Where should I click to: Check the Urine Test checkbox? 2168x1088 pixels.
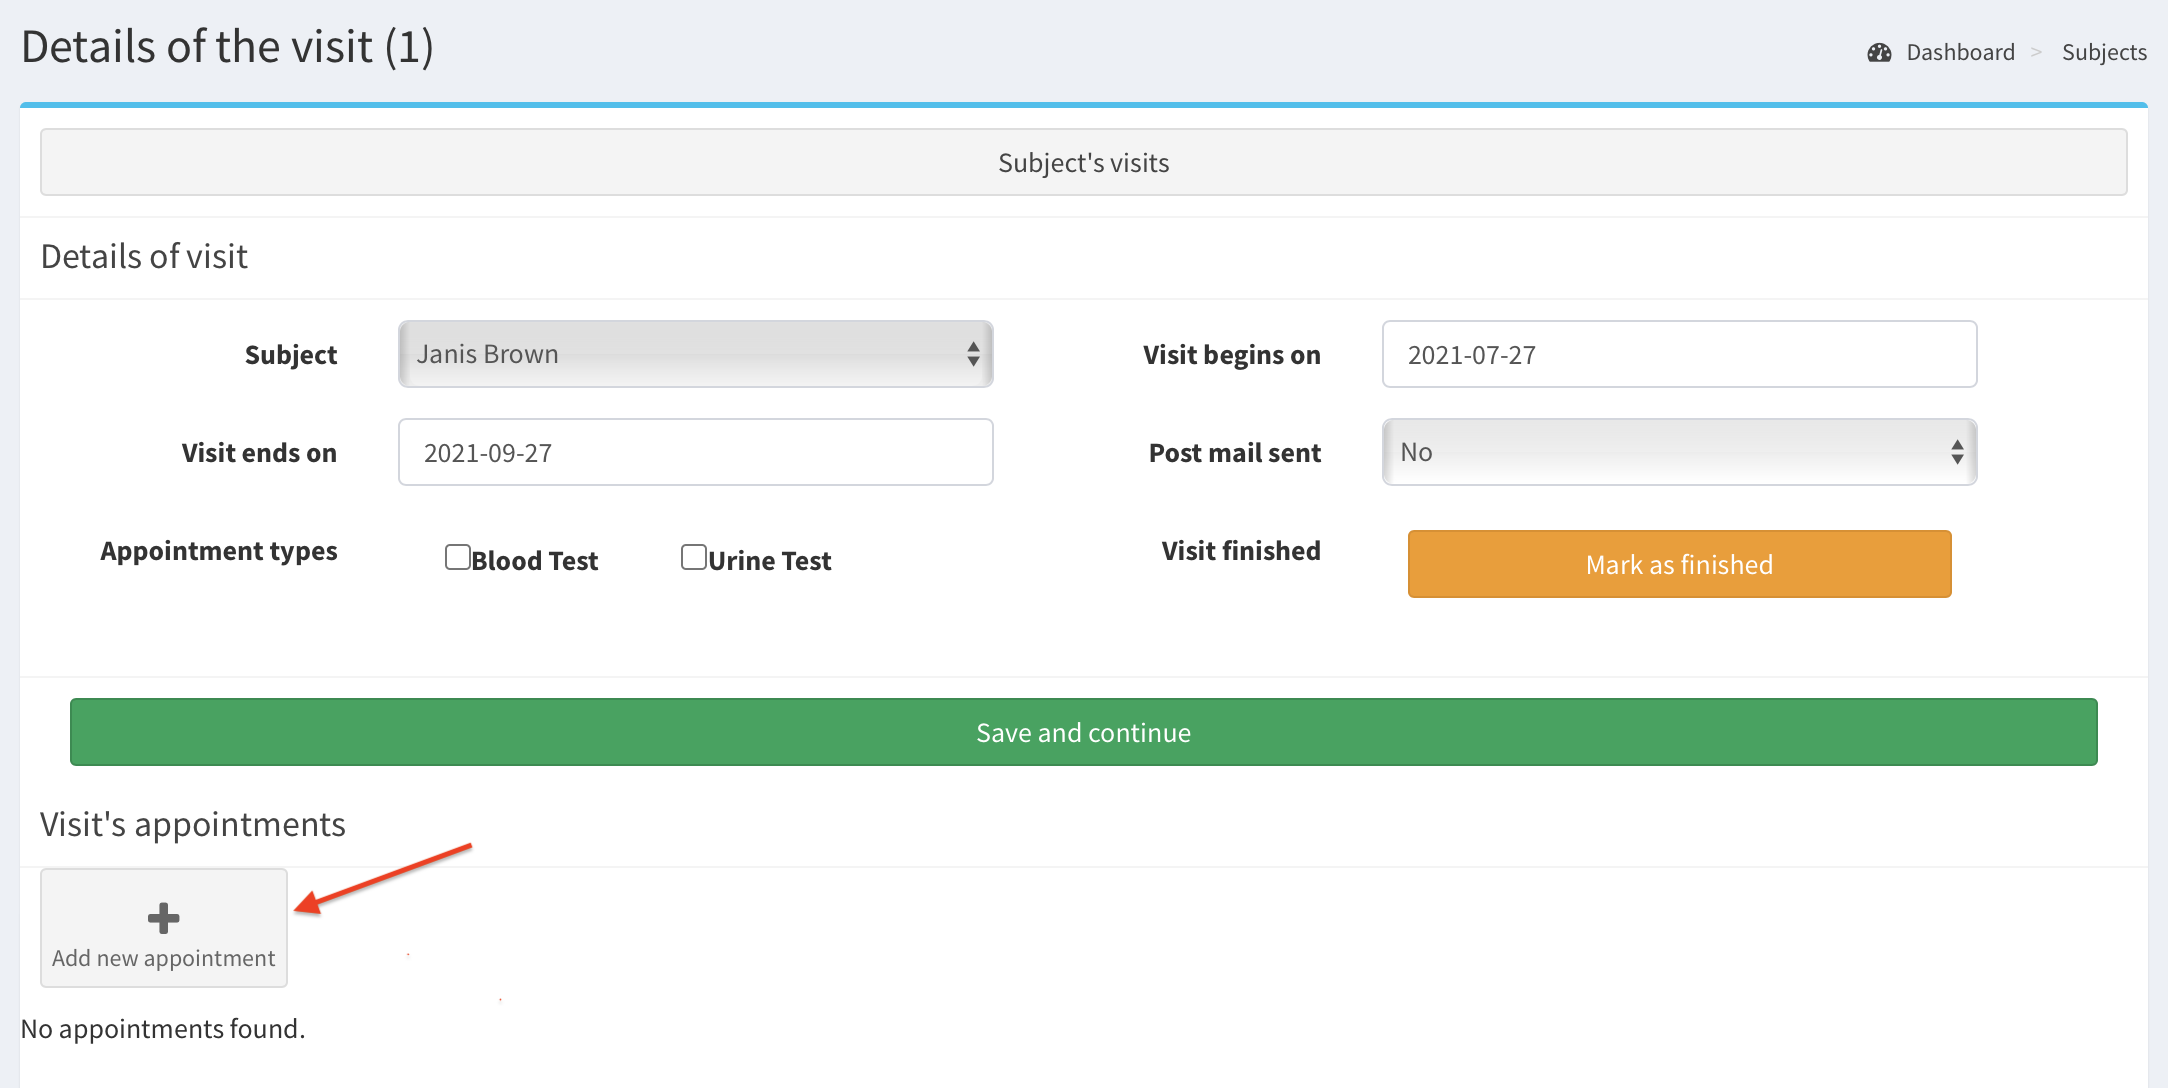coord(694,557)
